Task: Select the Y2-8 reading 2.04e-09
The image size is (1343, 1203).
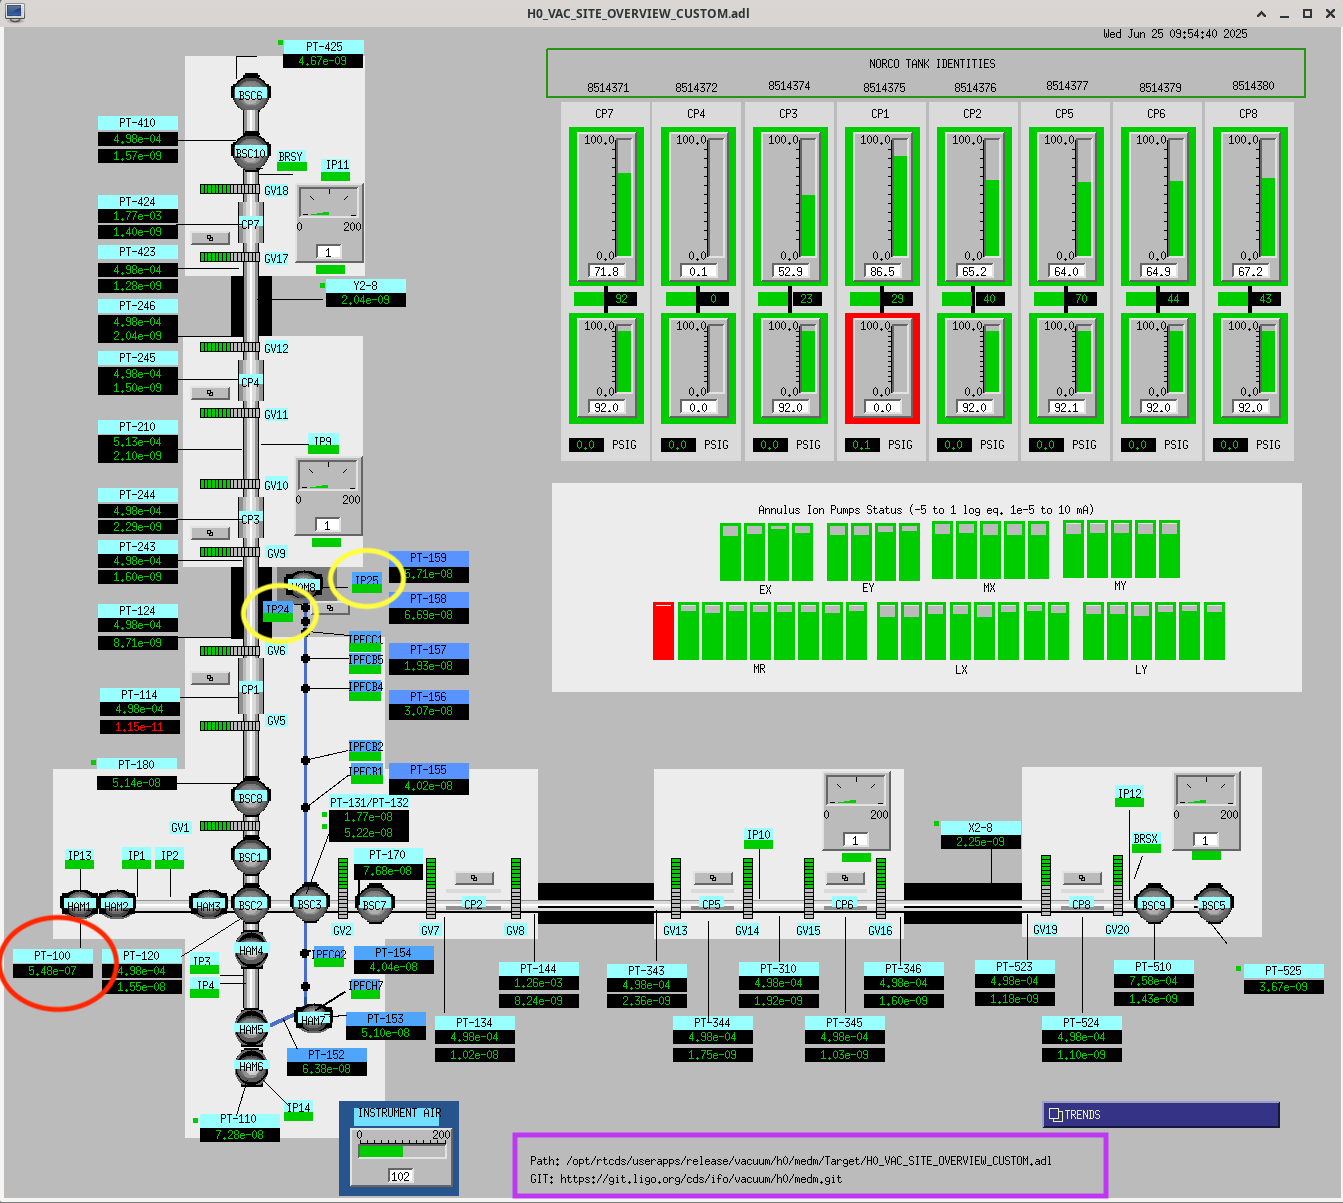Action: (x=366, y=300)
